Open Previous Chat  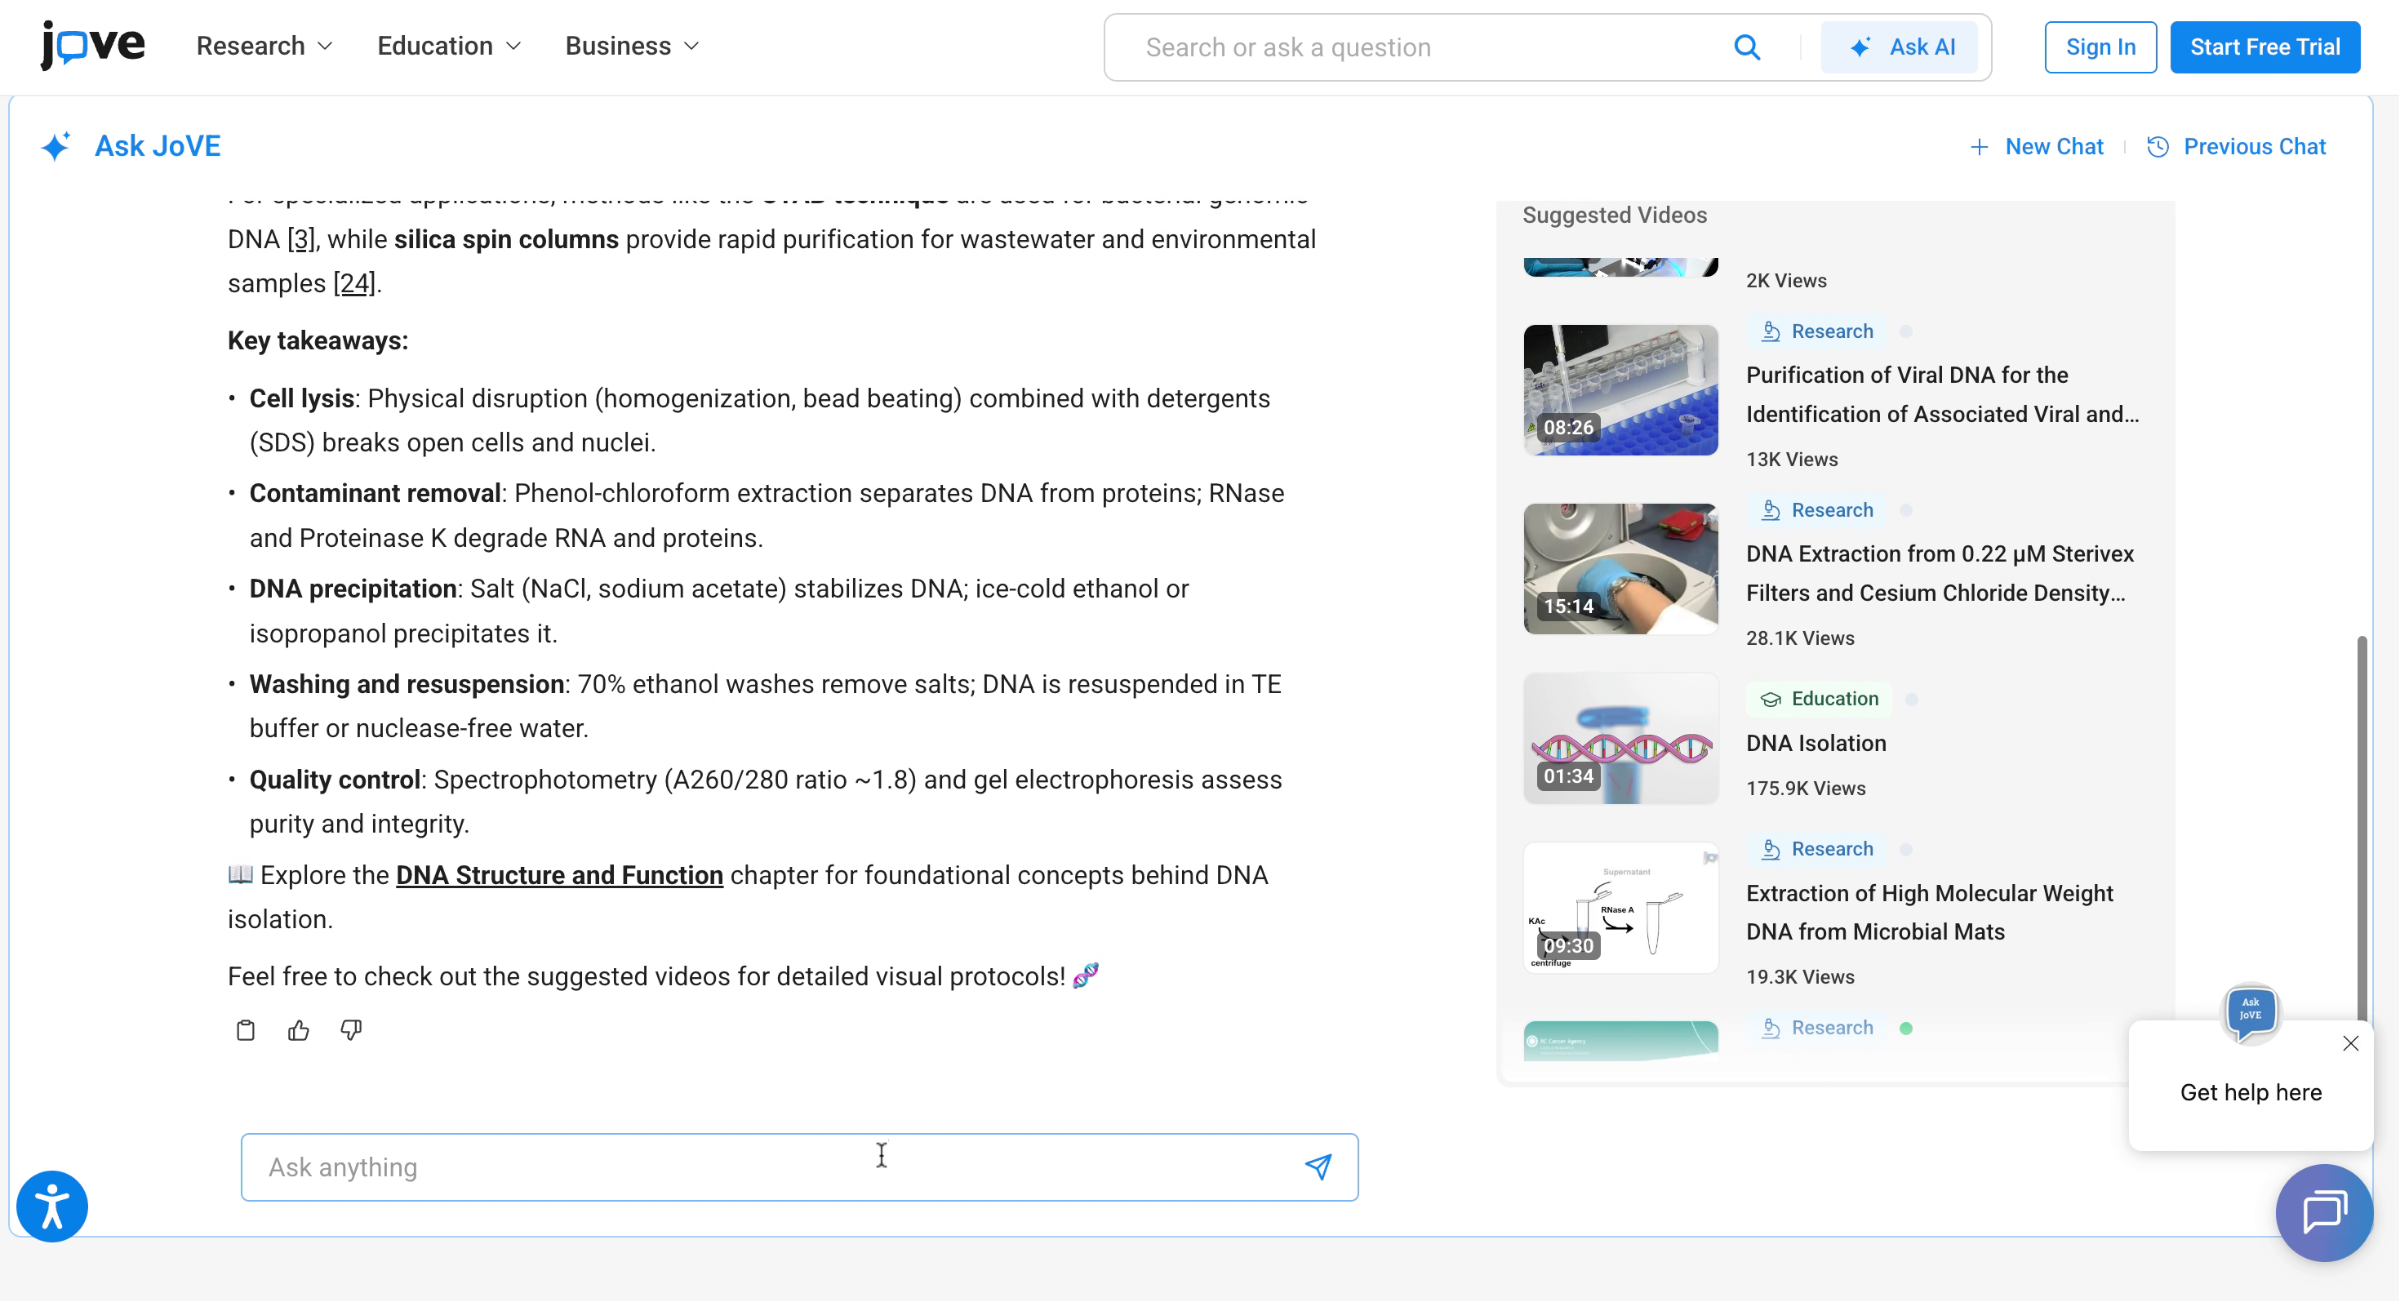(2236, 147)
